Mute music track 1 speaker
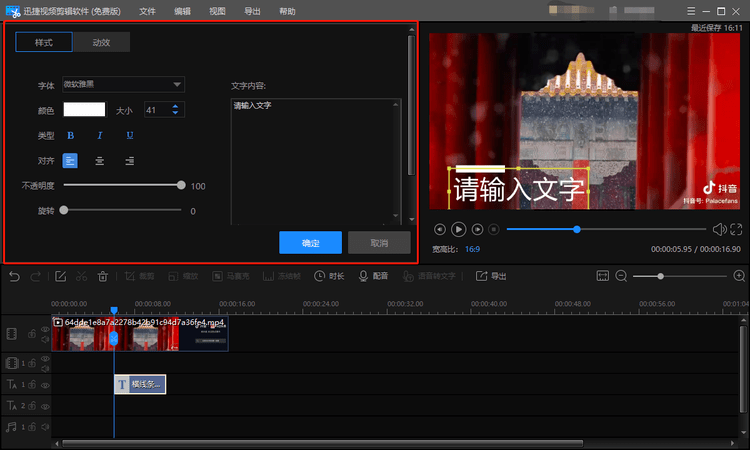Viewport: 750px width, 450px height. tap(45, 427)
